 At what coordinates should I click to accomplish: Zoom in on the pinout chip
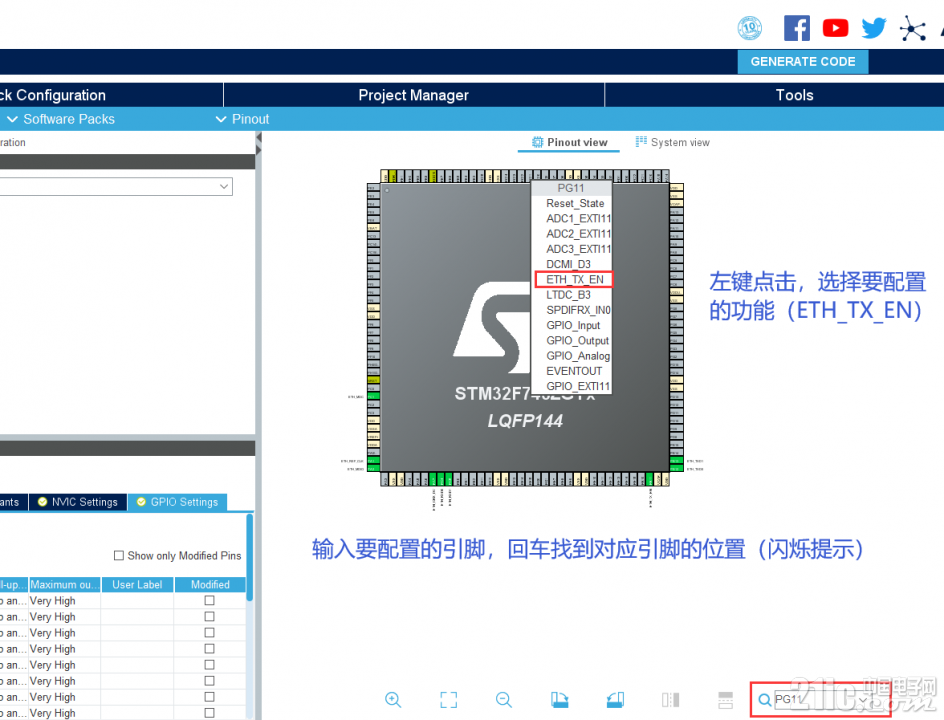pyautogui.click(x=393, y=700)
